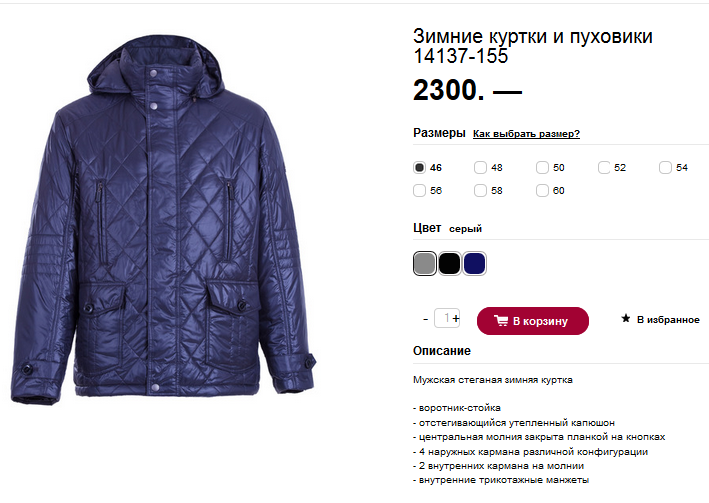Add item with 'В корзину' button
Screen dimensions: 709x503
(x=533, y=321)
